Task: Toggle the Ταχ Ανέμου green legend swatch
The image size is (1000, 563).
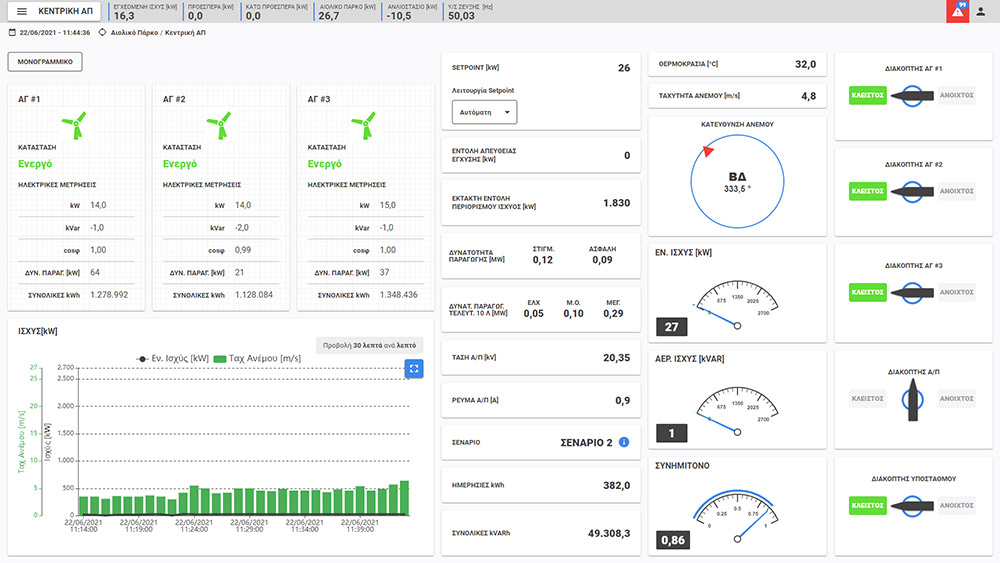Action: pos(219,358)
